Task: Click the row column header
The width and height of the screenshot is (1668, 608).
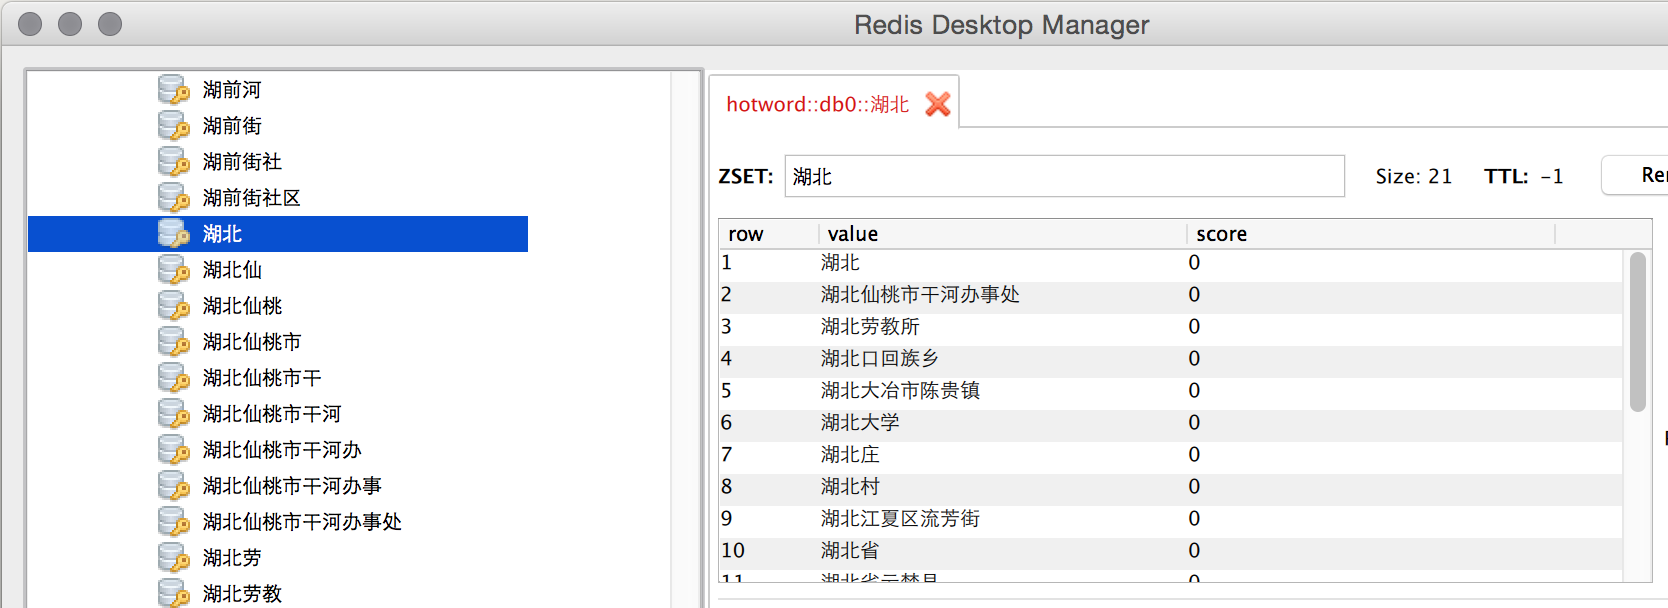Action: coord(745,234)
